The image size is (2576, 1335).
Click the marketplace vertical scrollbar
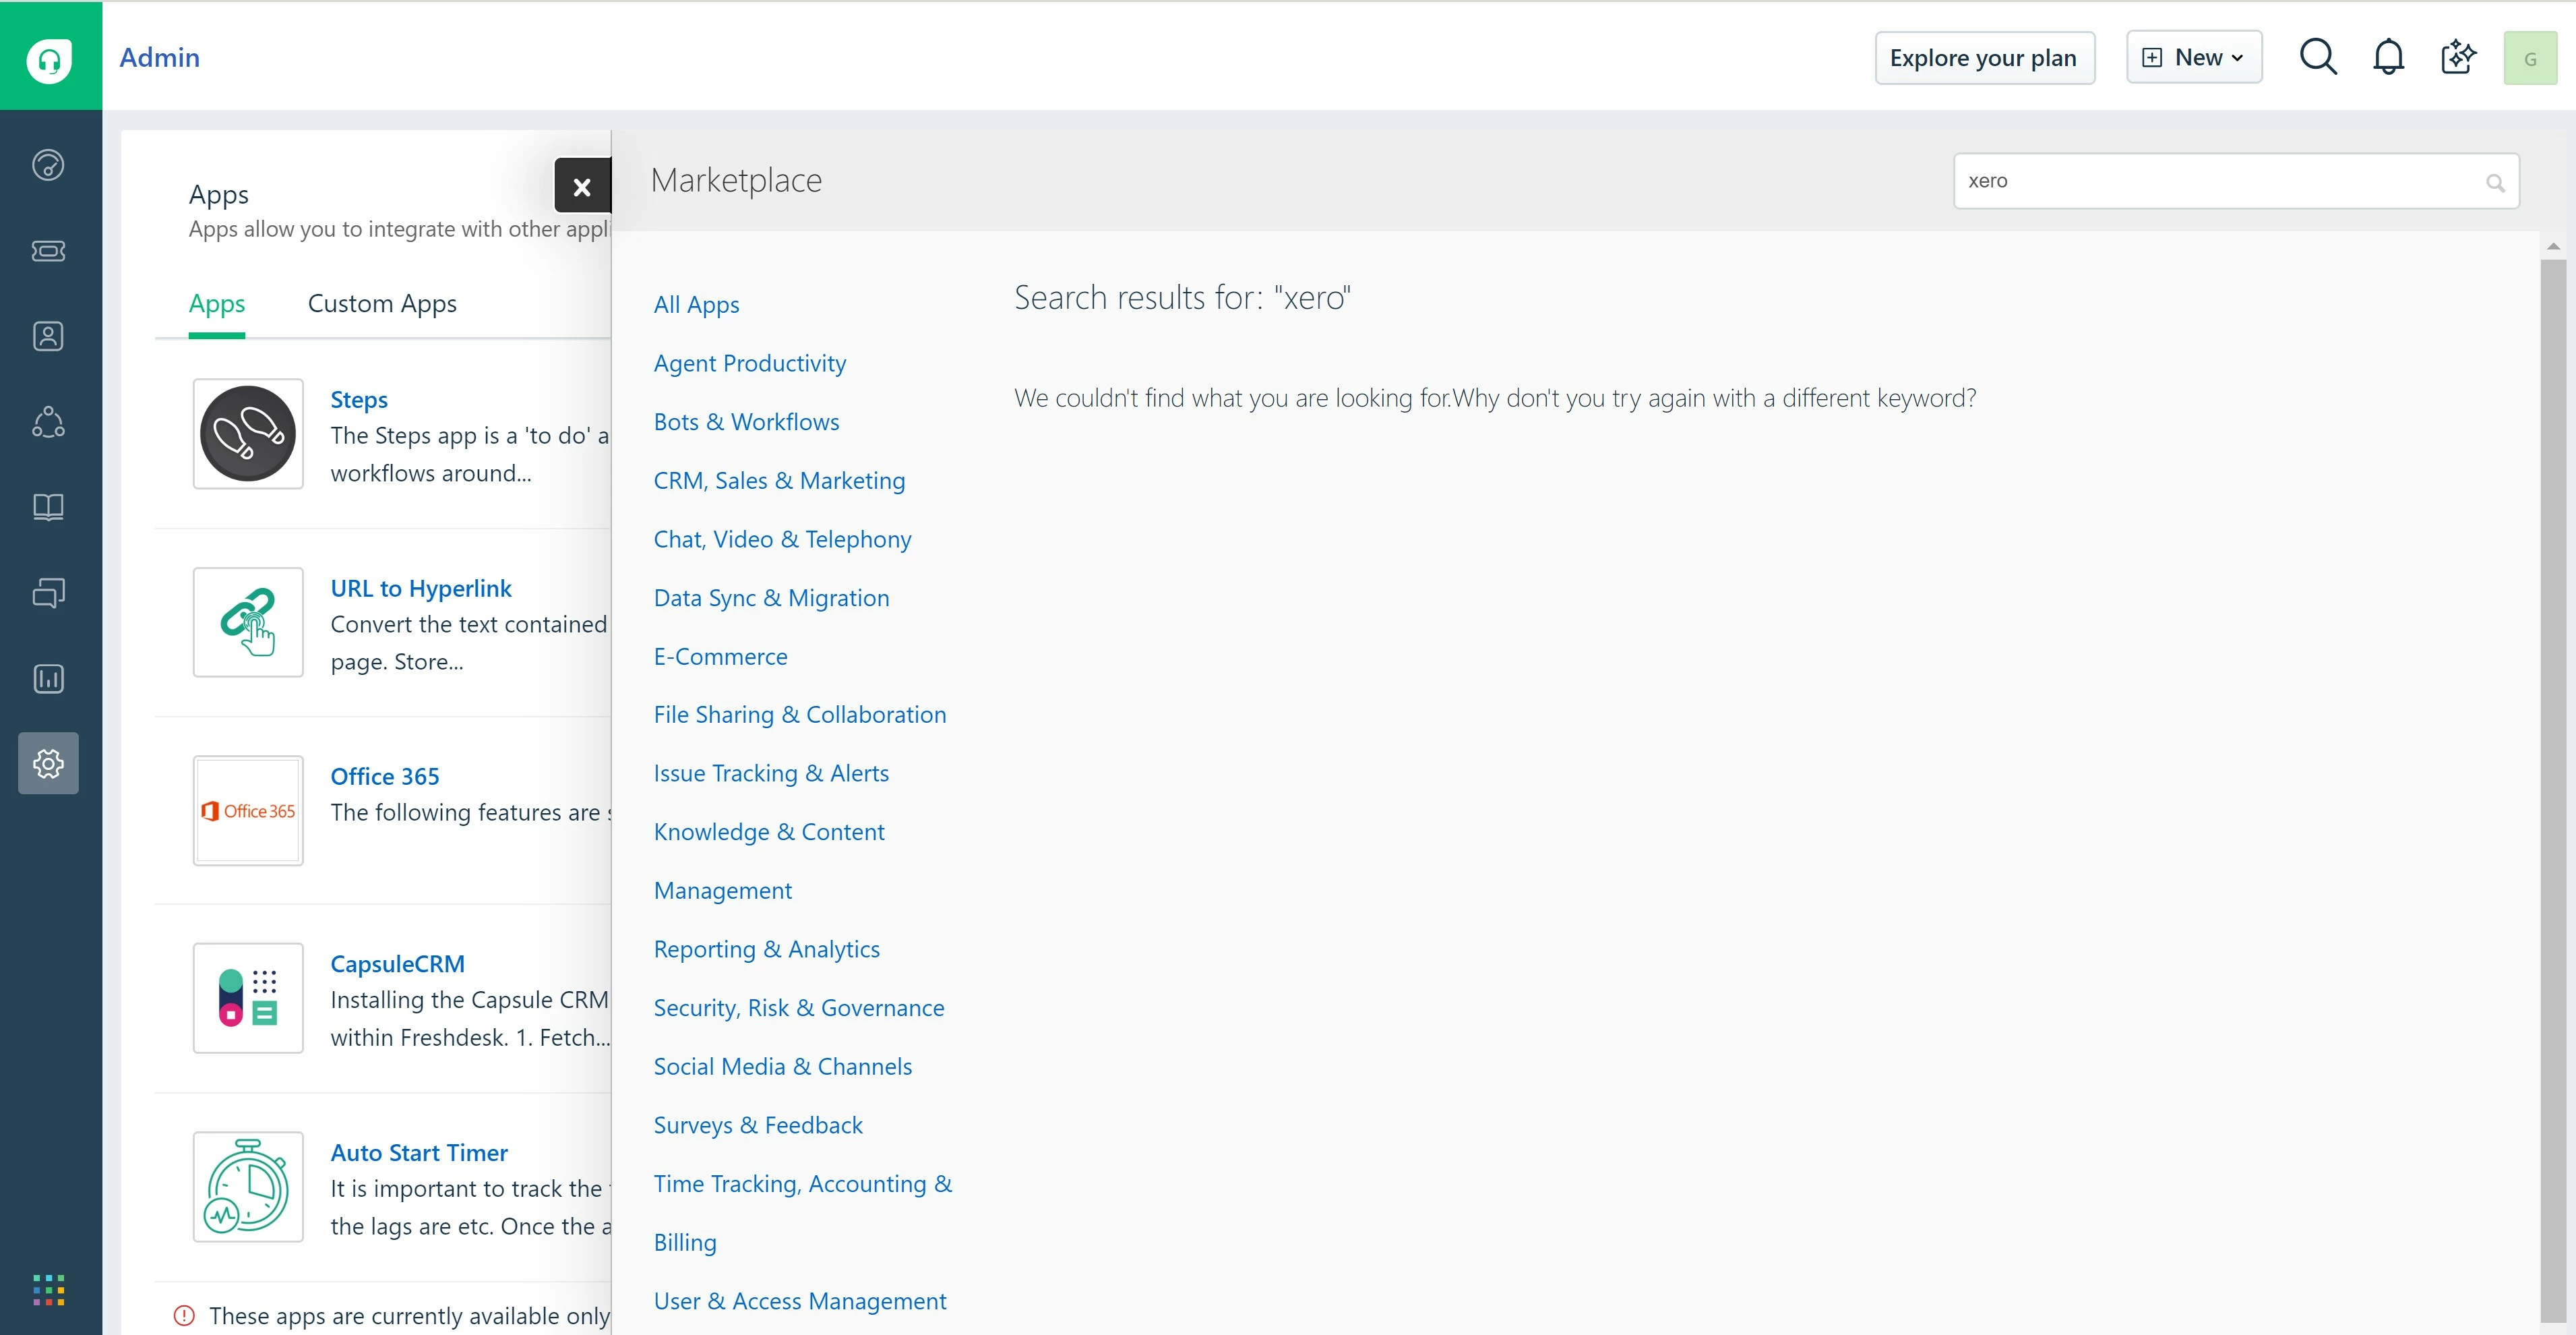tap(2553, 790)
